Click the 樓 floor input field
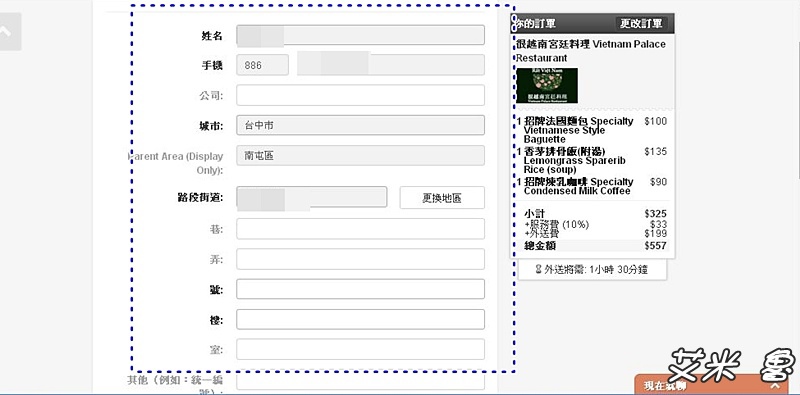The image size is (800, 395). [360, 319]
